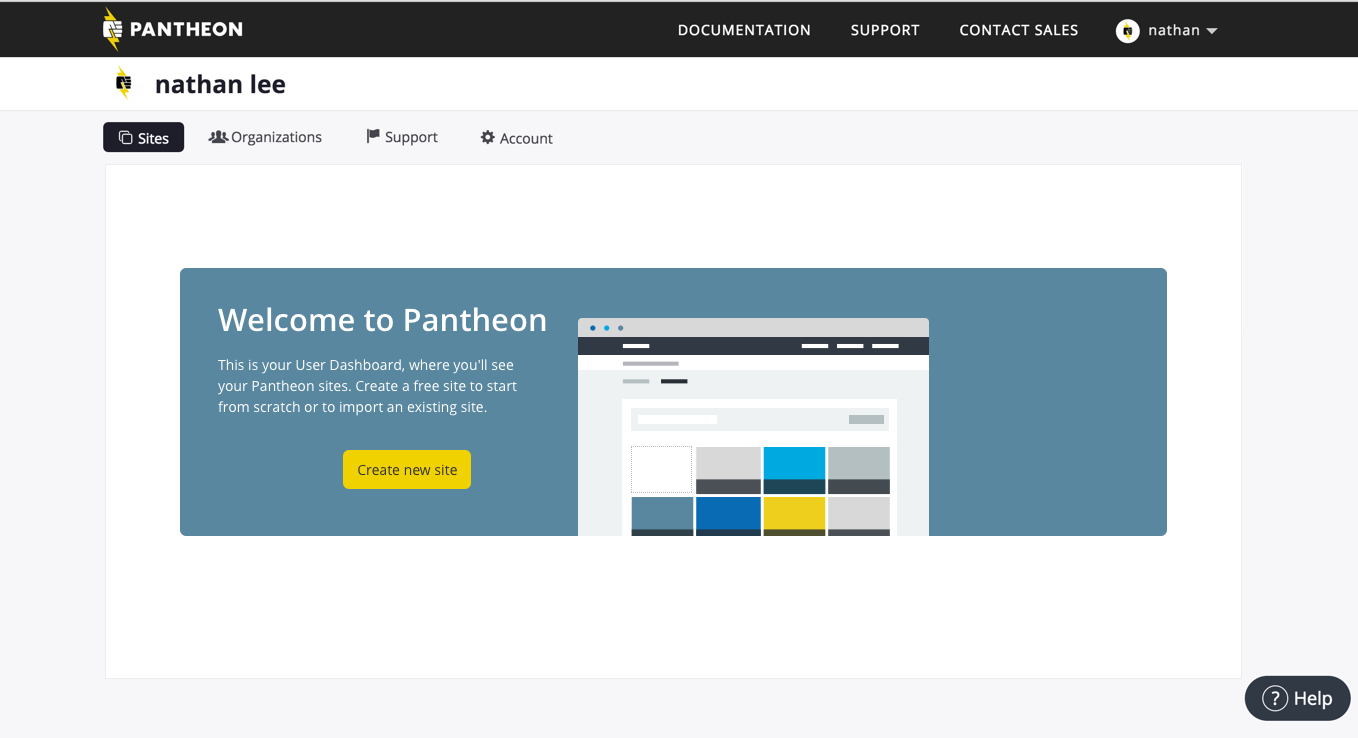Click the Pantheon logo in header
1358x738 pixels.
pyautogui.click(x=172, y=29)
